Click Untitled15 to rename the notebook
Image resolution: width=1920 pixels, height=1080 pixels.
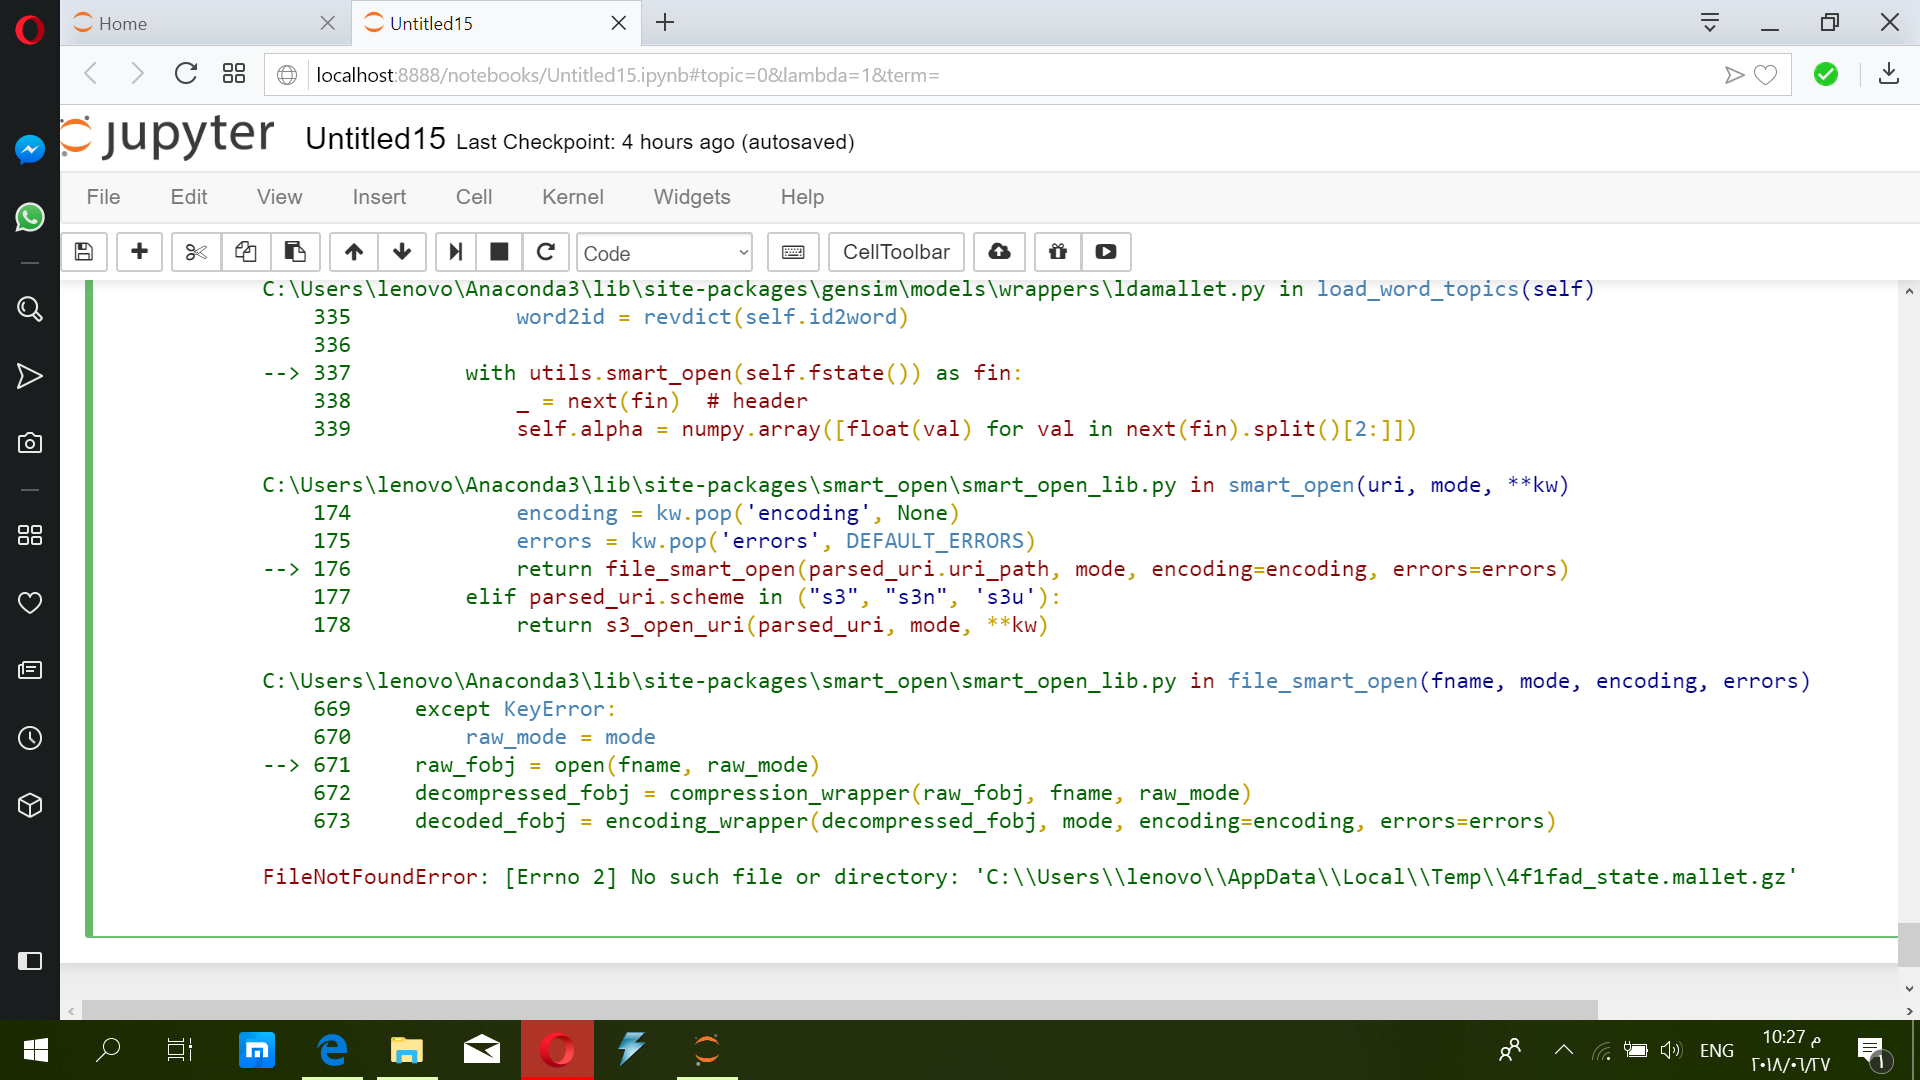375,140
